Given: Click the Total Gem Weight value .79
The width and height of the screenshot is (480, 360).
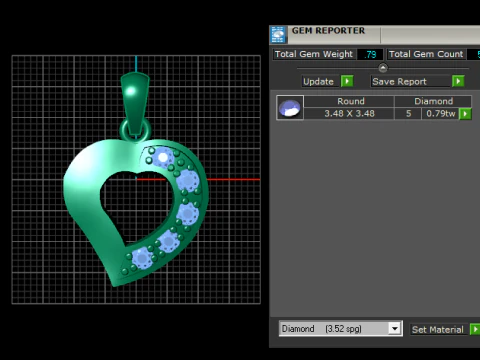Looking at the screenshot, I should (x=370, y=54).
